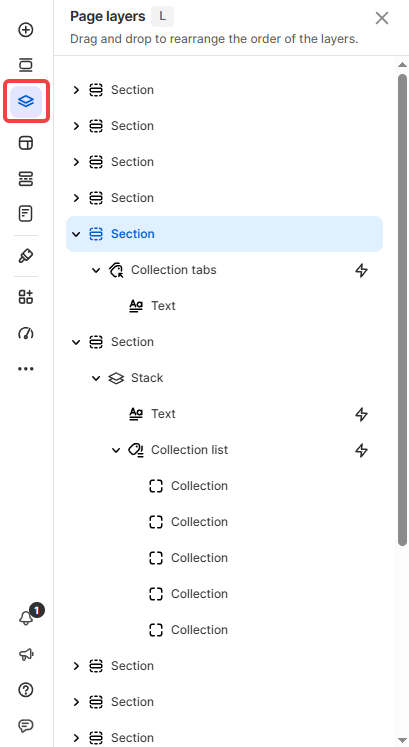Image resolution: width=409 pixels, height=747 pixels.
Task: Open the megaphone announcements icon
Action: point(26,654)
